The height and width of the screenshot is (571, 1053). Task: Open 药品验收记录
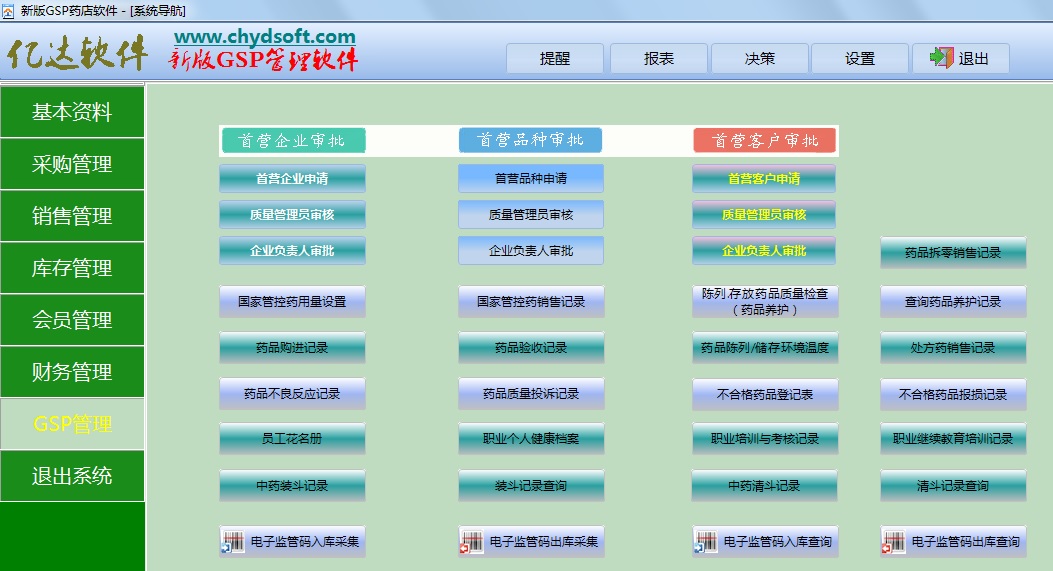click(x=531, y=347)
